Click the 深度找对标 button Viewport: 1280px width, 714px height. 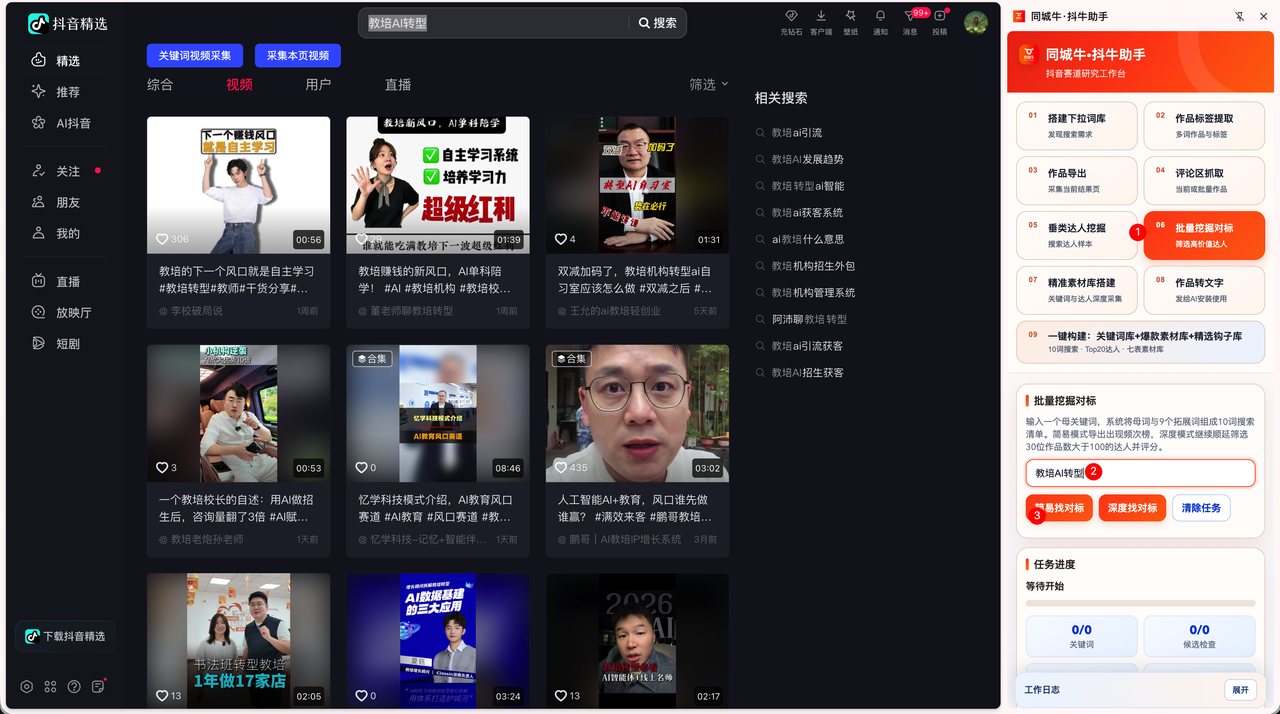coord(1133,508)
